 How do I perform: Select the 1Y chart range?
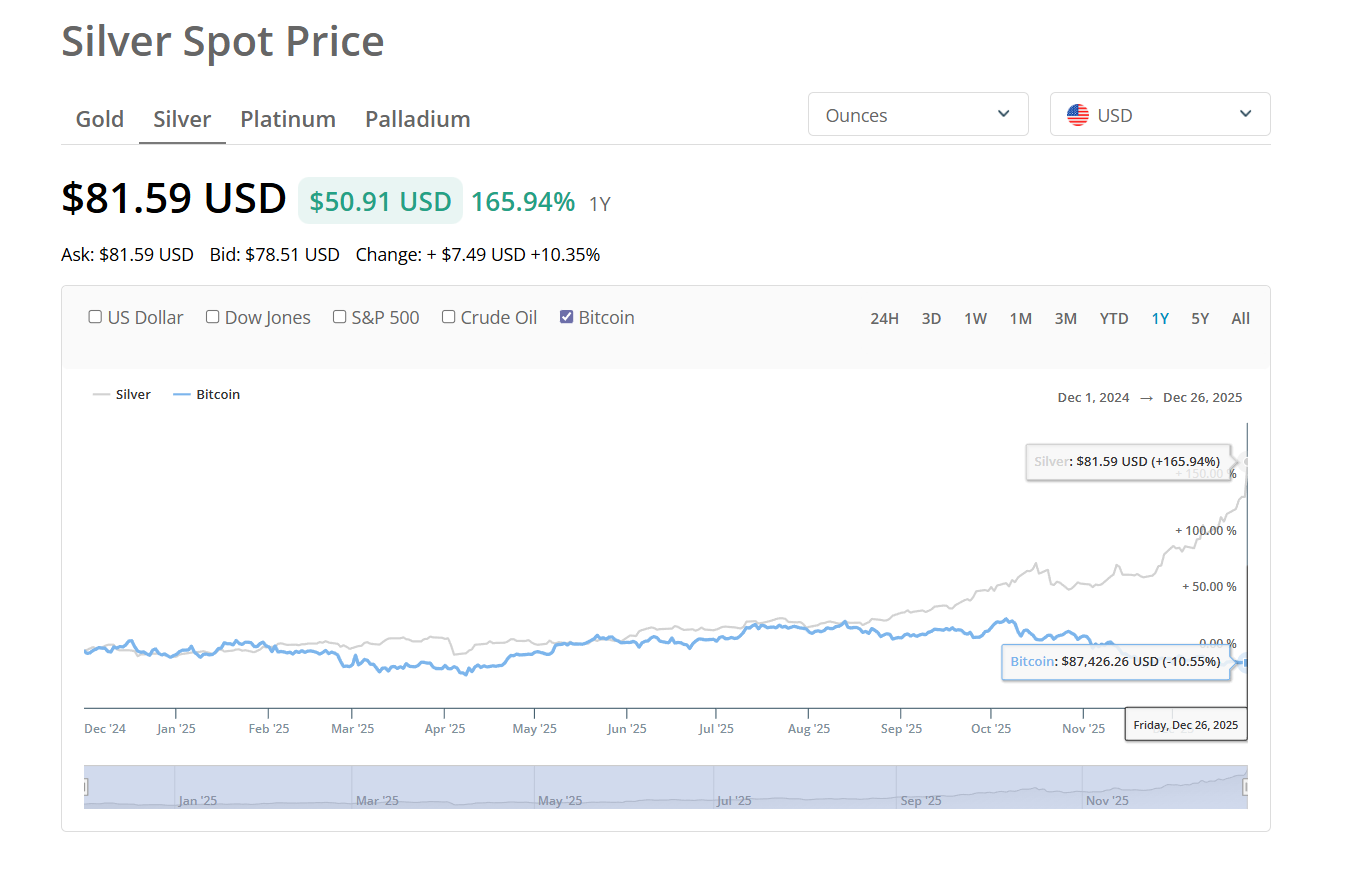click(1160, 319)
